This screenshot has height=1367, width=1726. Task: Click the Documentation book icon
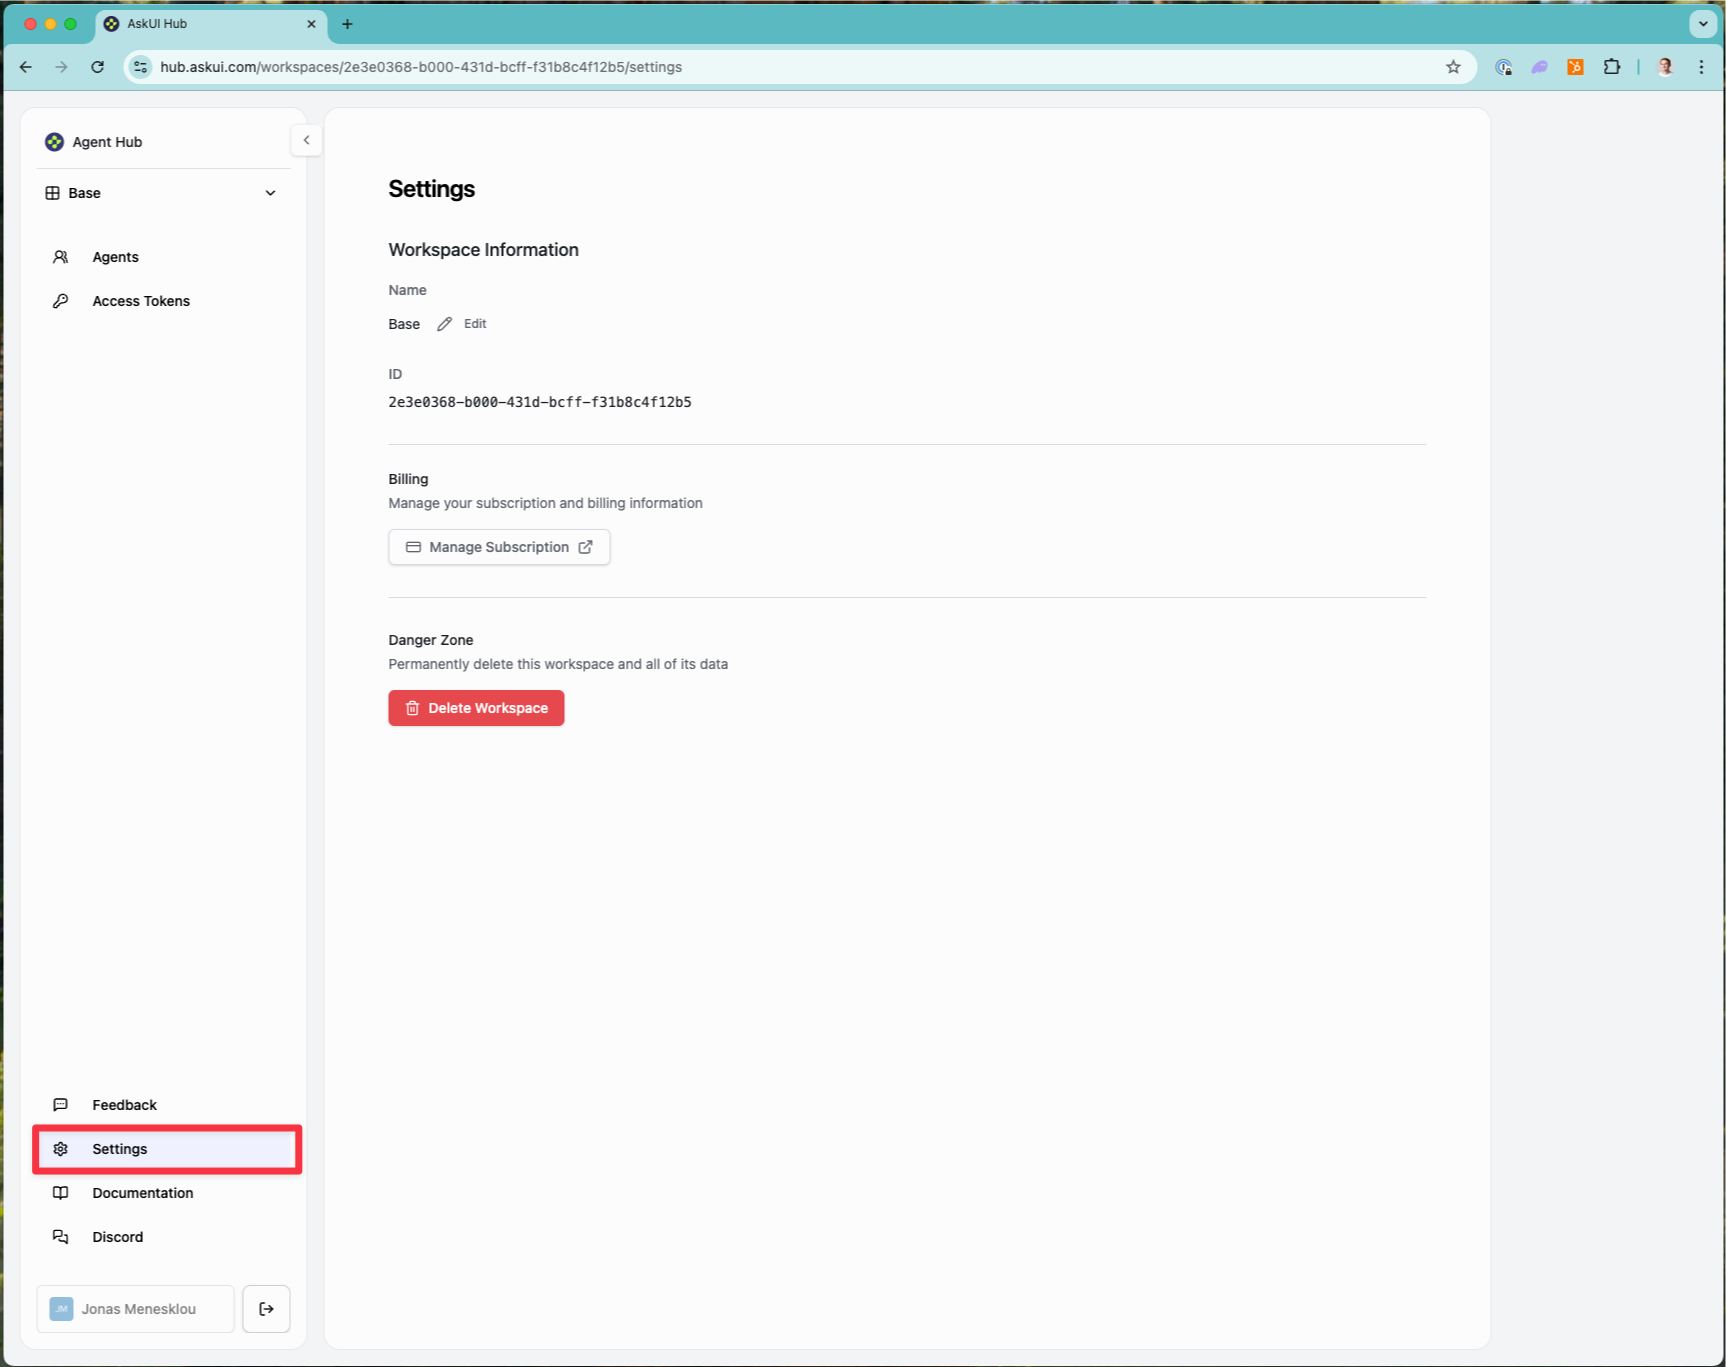point(60,1193)
